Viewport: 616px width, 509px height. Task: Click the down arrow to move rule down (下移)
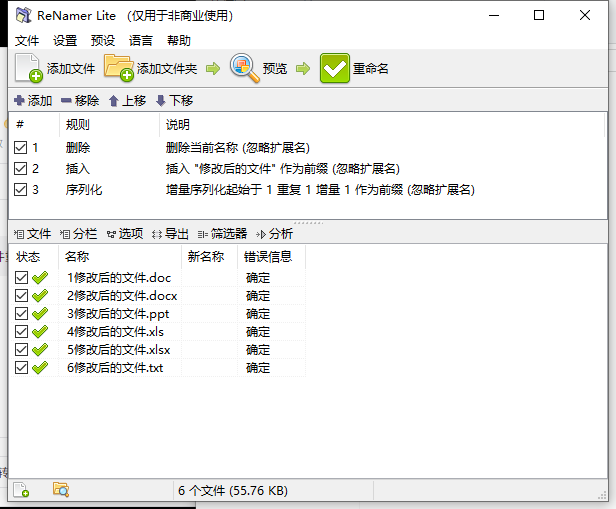point(160,101)
